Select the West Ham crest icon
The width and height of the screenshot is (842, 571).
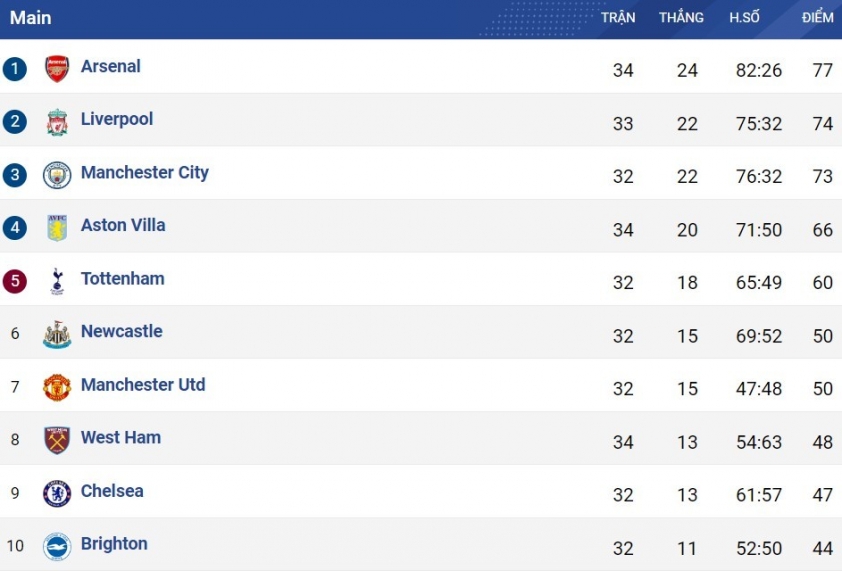coord(57,440)
